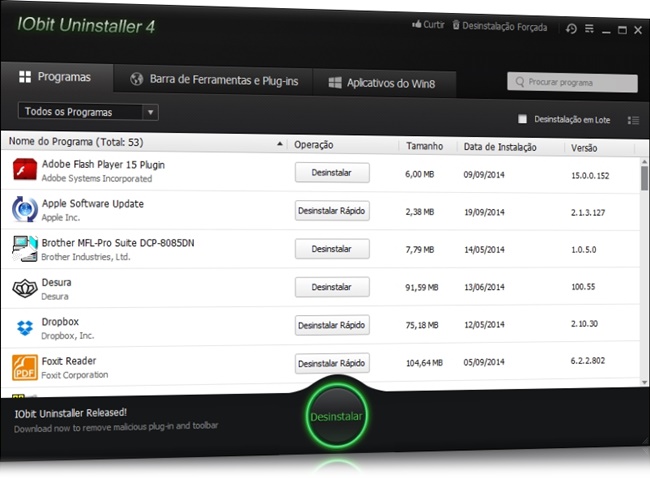Select the Foxit Reader program name
Screen dimensions: 650x478
69,361
